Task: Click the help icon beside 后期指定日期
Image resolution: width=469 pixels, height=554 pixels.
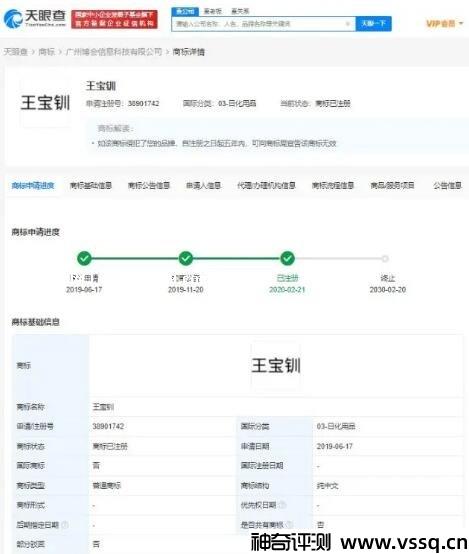Action: [x=65, y=525]
